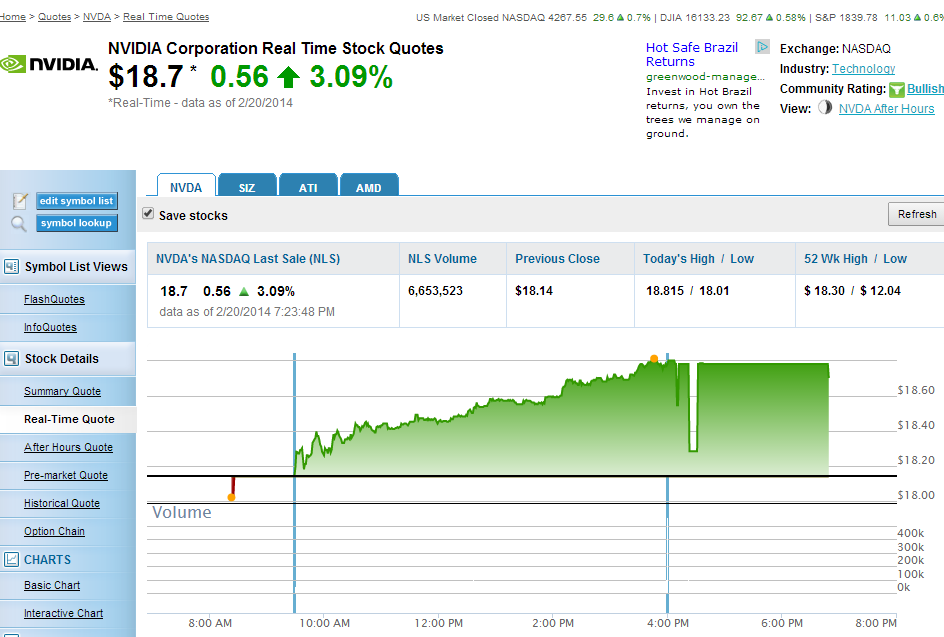Click the notepad icon beside edit symbol list
Image resolution: width=944 pixels, height=637 pixels.
click(19, 201)
